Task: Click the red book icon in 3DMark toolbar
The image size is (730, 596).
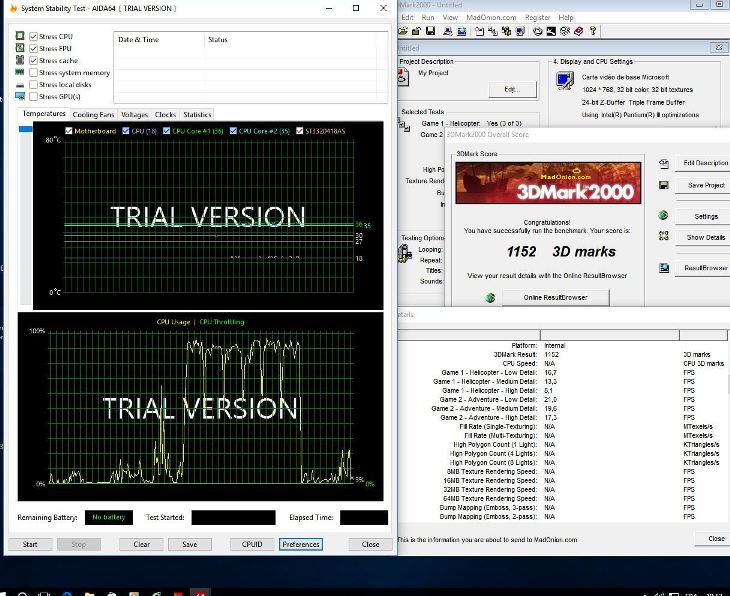Action: 579,31
